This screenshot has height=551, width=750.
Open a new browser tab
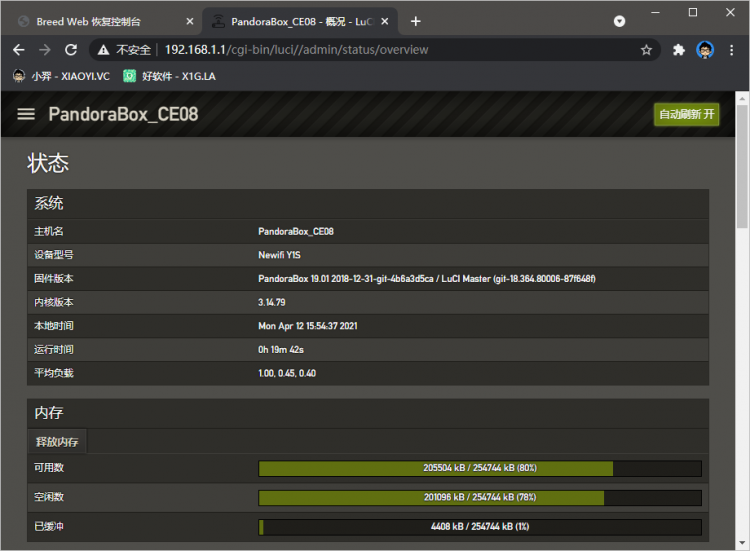(x=416, y=21)
